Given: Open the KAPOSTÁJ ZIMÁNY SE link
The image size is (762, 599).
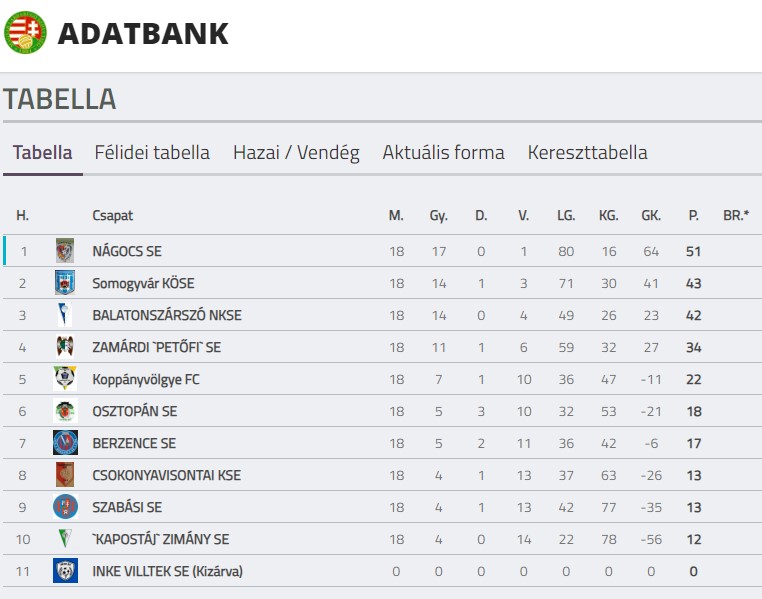Looking at the screenshot, I should point(160,539).
